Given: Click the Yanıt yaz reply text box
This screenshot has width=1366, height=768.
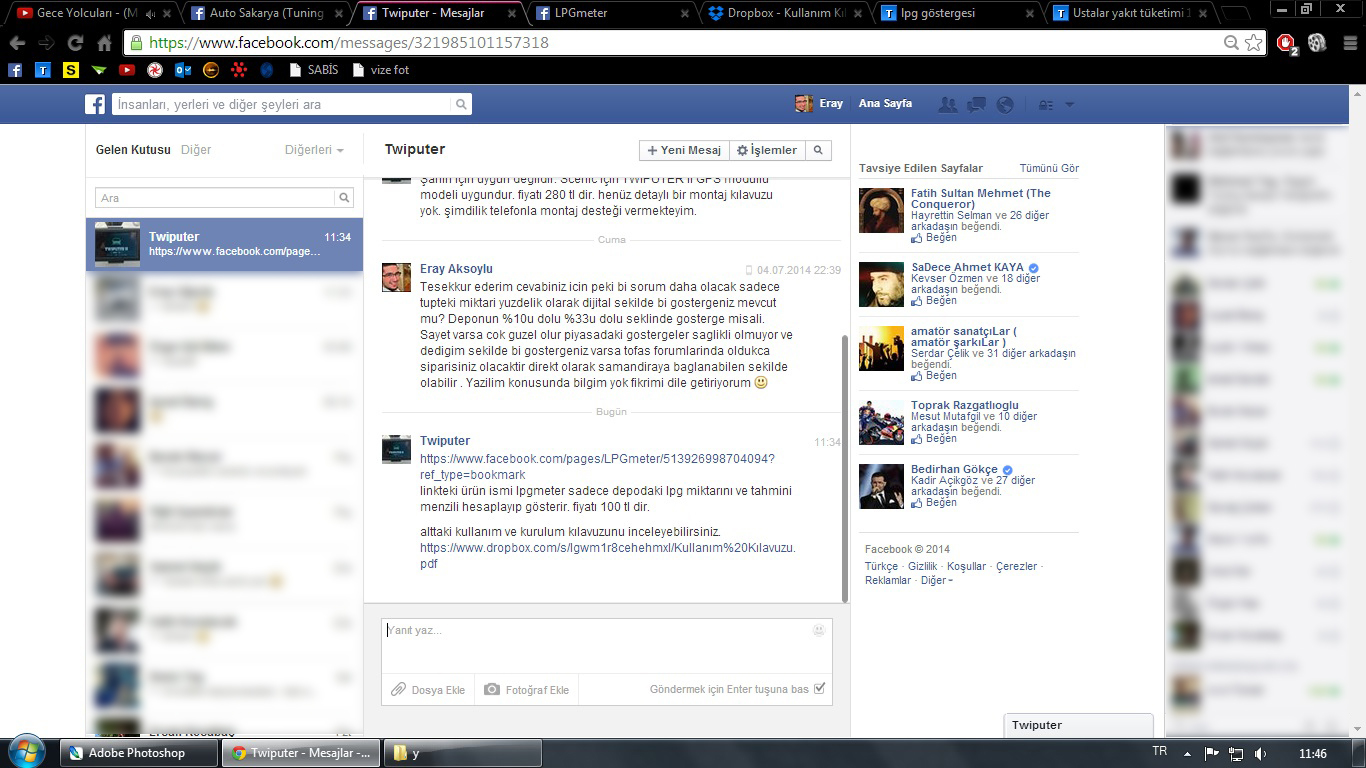Looking at the screenshot, I should point(607,645).
